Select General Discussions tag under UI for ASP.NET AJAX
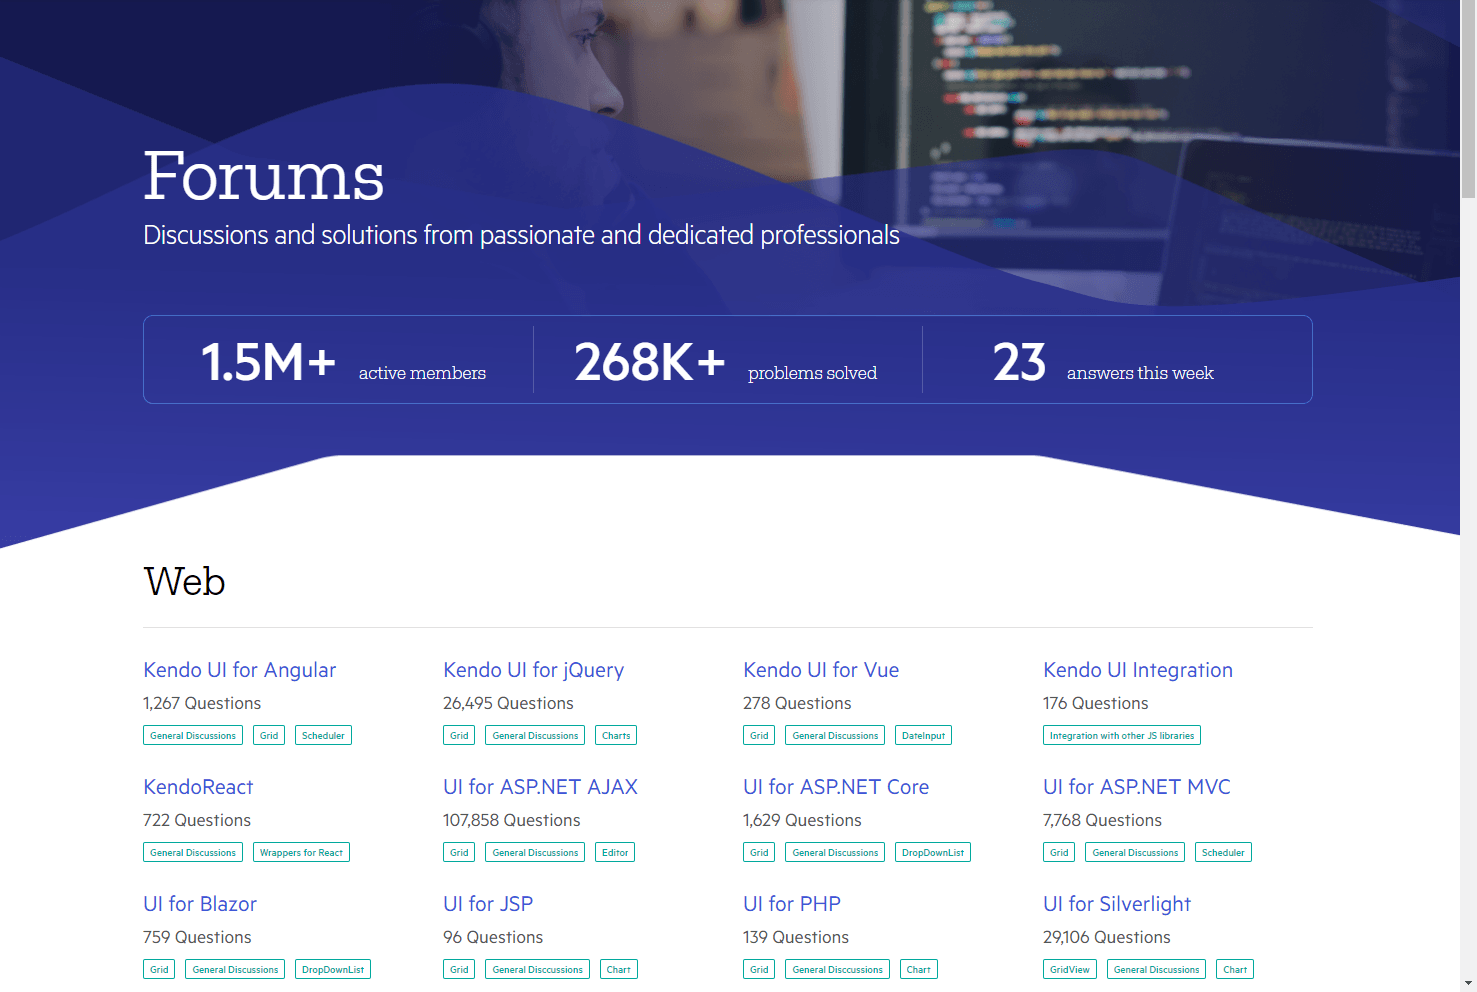 click(x=535, y=852)
